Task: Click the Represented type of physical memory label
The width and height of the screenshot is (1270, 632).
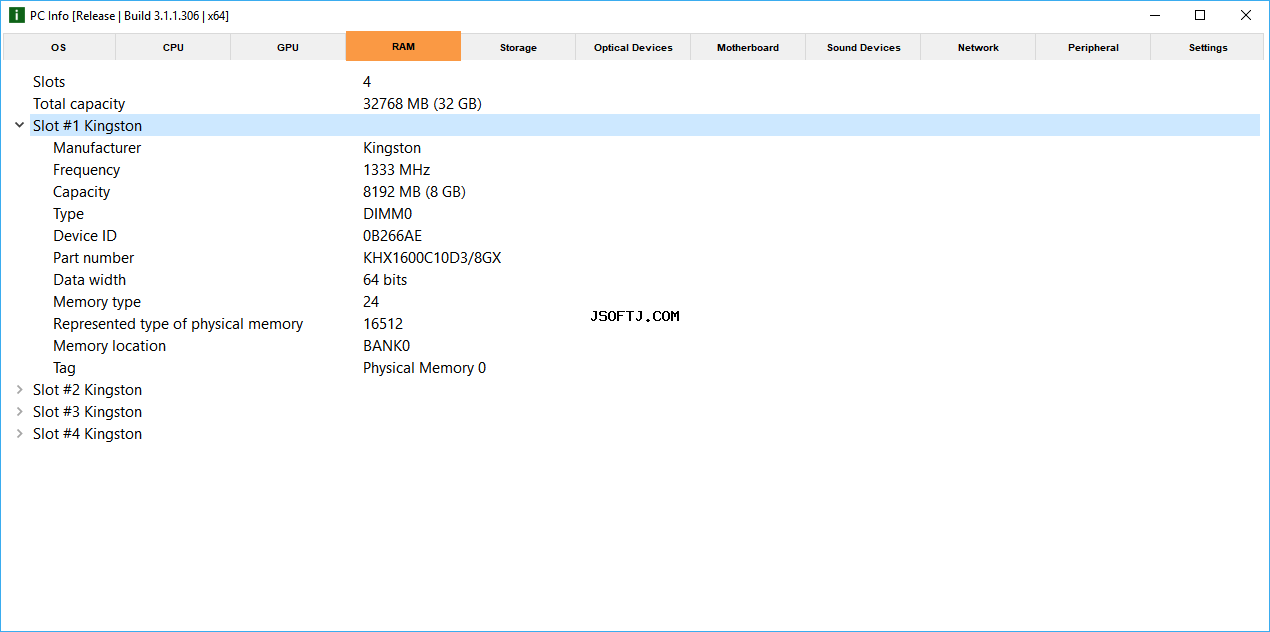Action: pos(178,324)
